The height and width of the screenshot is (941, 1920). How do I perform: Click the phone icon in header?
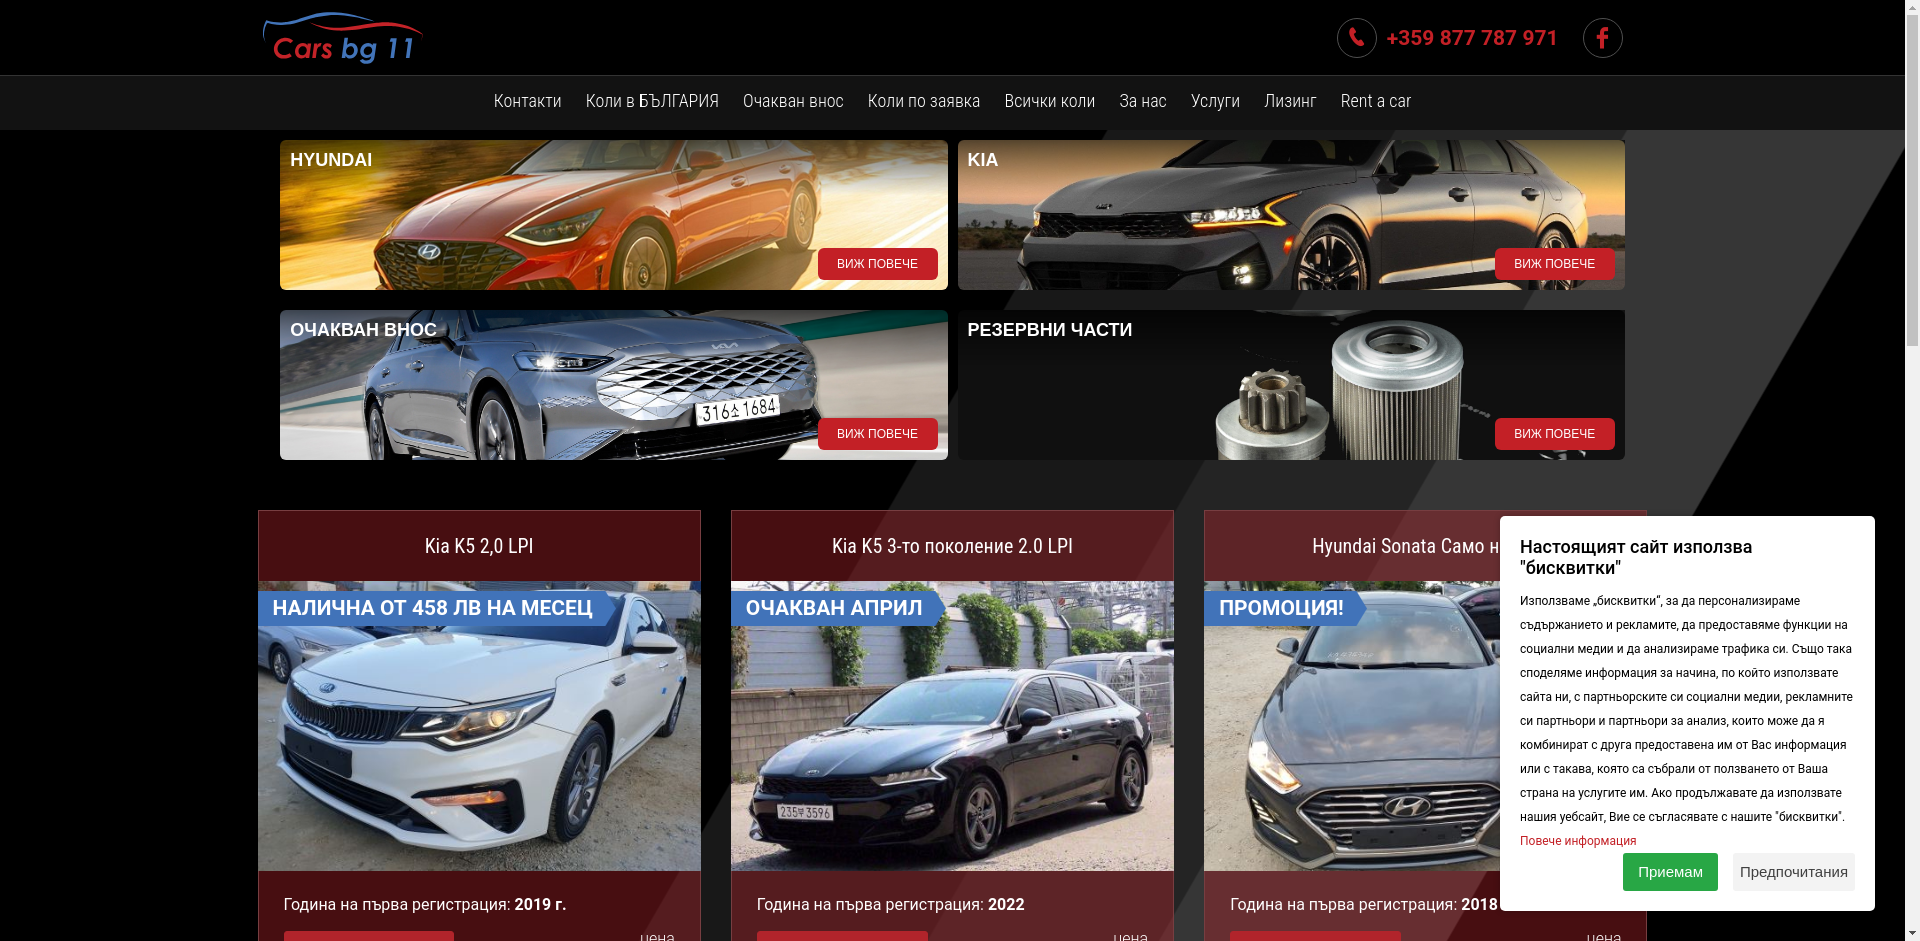1356,38
